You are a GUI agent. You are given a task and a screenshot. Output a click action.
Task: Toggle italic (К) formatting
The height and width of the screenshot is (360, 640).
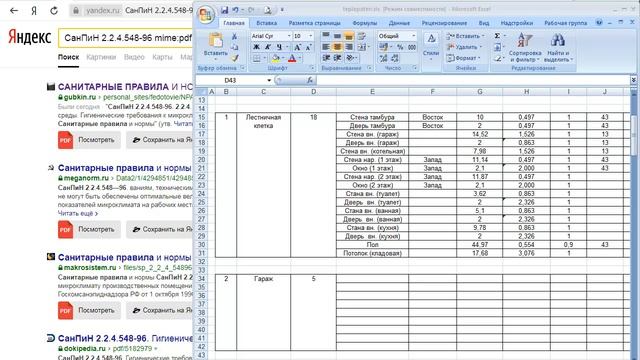(267, 47)
